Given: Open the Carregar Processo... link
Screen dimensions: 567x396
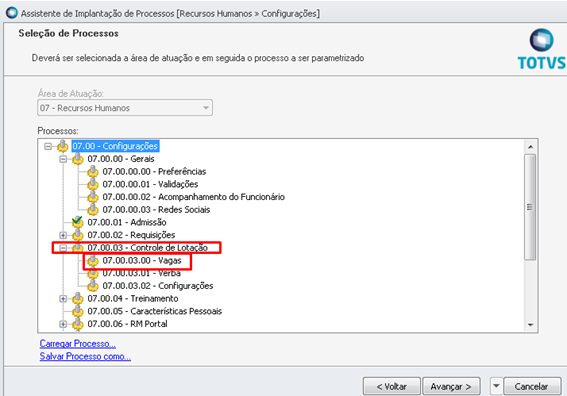Looking at the screenshot, I should 78,343.
